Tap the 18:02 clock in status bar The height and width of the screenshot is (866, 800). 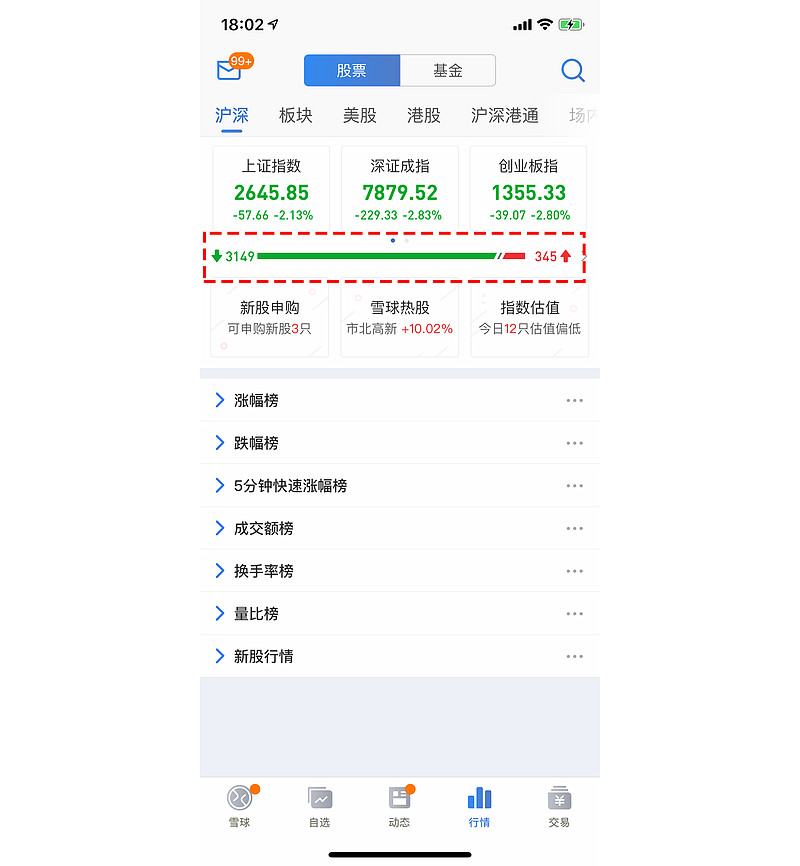[243, 25]
